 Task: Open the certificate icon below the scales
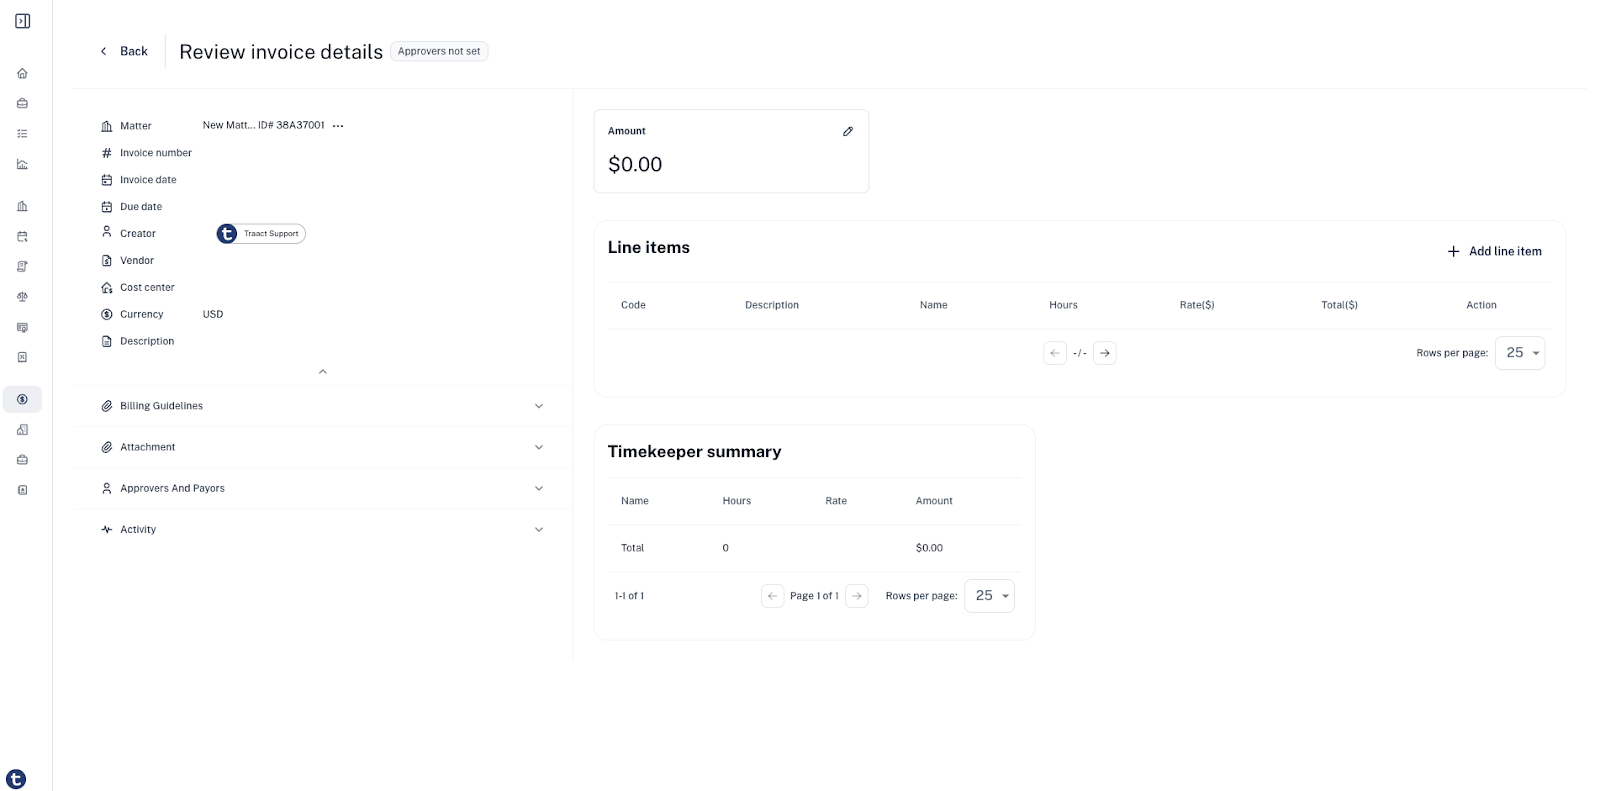pyautogui.click(x=22, y=327)
